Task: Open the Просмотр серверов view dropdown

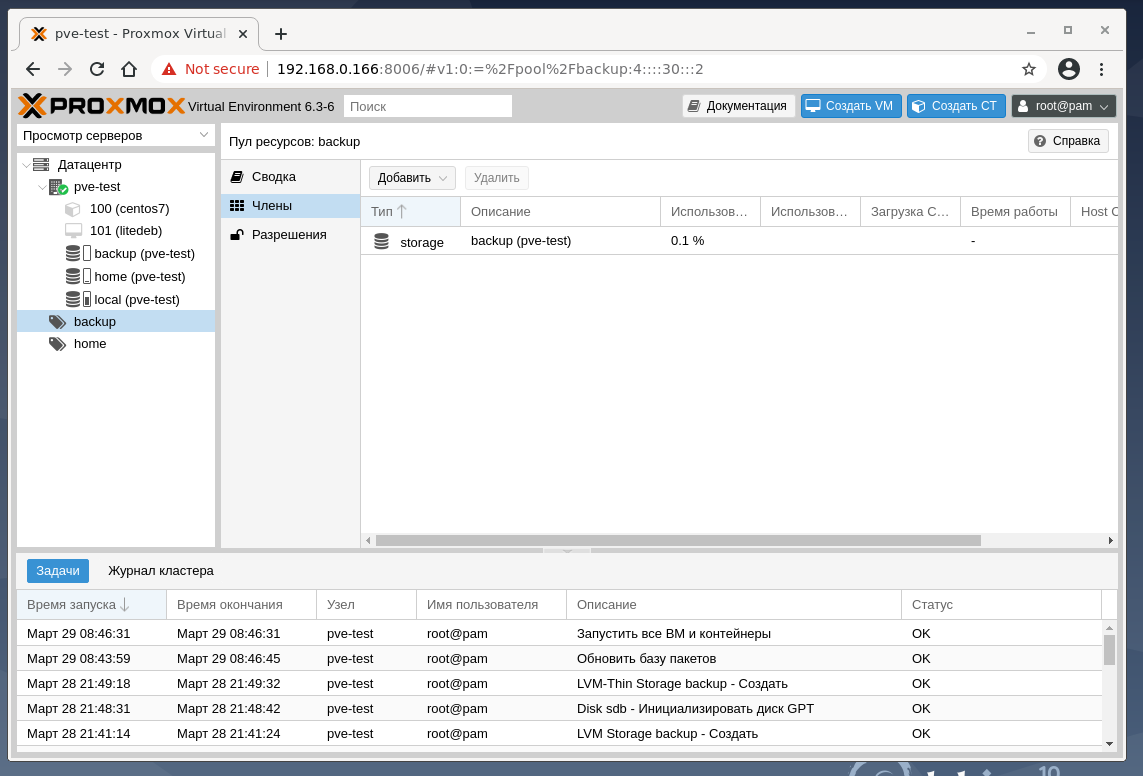Action: (x=116, y=135)
